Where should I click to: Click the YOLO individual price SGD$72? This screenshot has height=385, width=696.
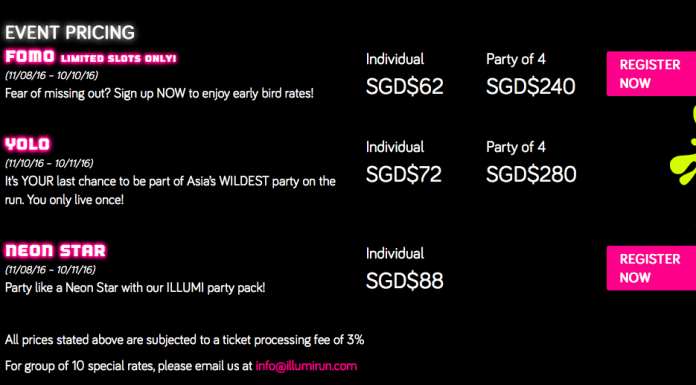pyautogui.click(x=403, y=174)
